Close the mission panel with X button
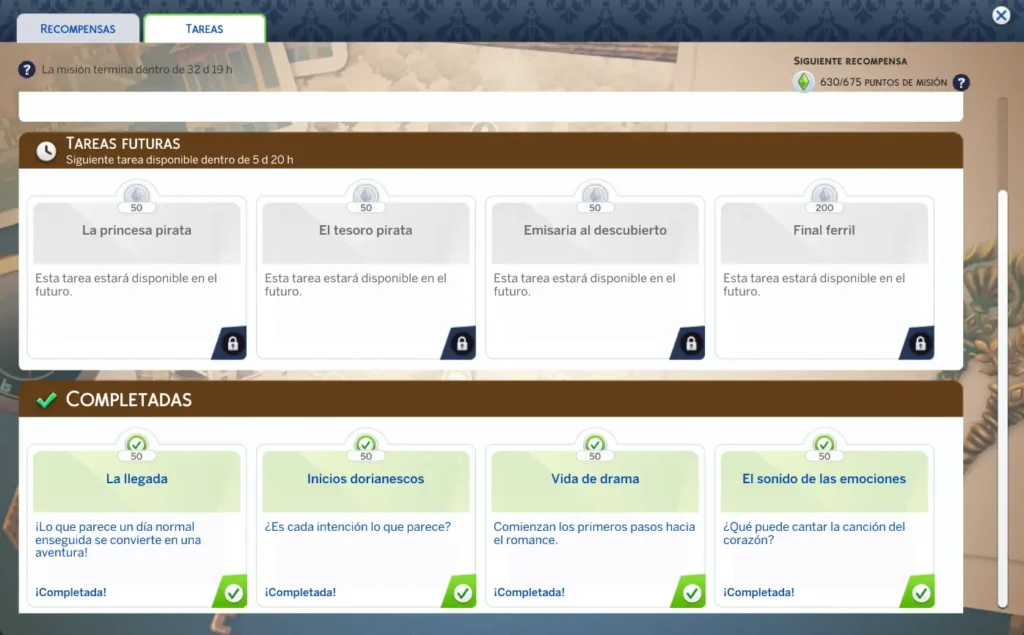The height and width of the screenshot is (635, 1024). click(x=1001, y=15)
